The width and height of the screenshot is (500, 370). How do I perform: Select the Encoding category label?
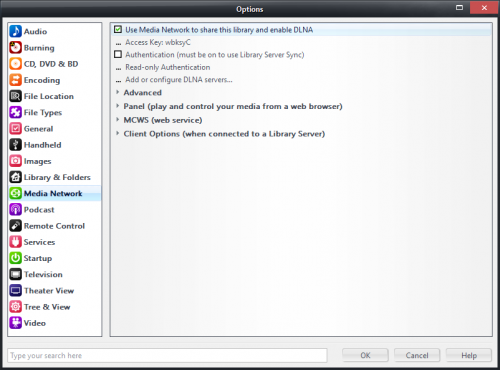(x=42, y=80)
